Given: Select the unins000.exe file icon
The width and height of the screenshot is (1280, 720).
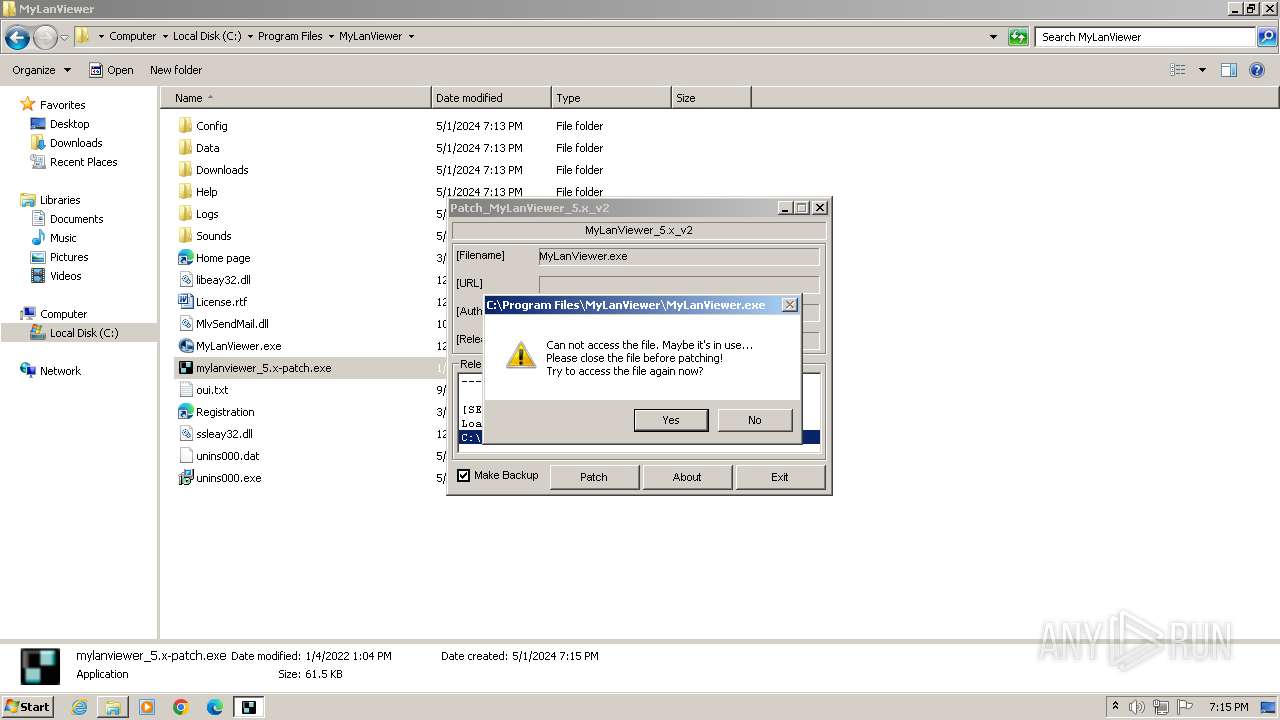Looking at the screenshot, I should [185, 478].
